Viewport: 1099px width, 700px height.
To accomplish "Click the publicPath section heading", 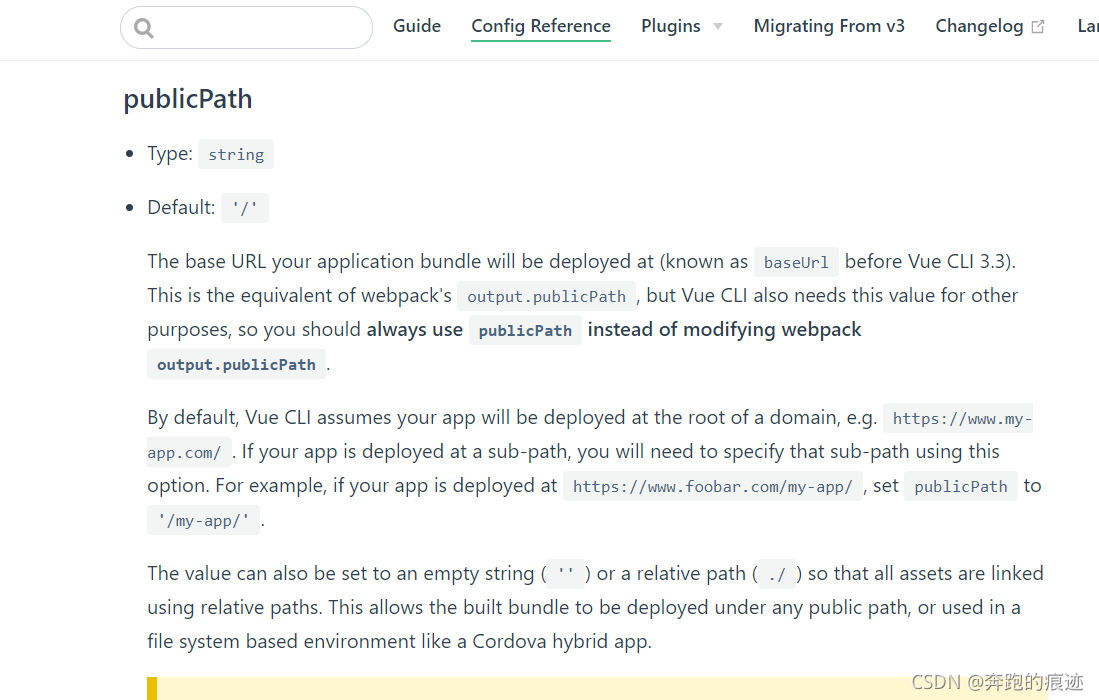I will (x=188, y=99).
